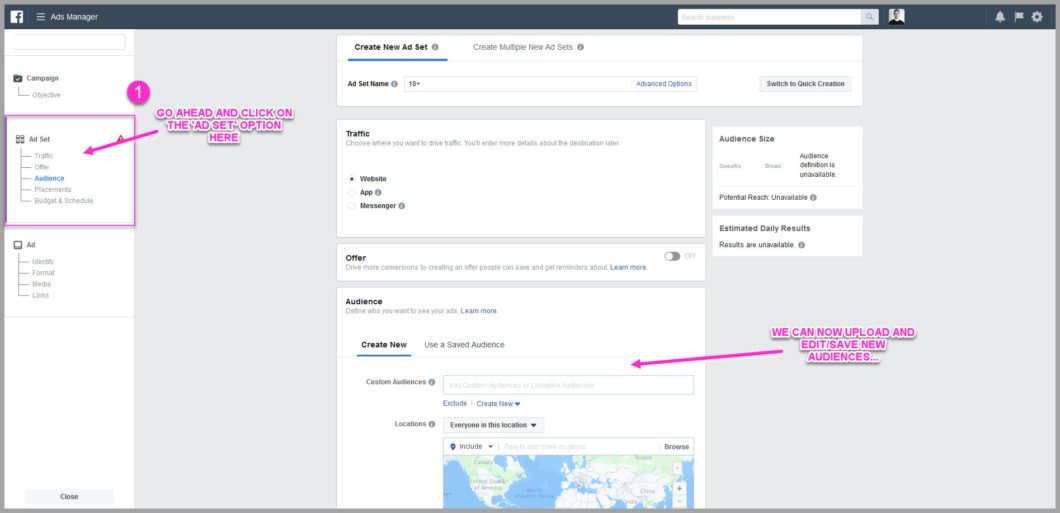This screenshot has width=1060, height=513.
Task: Select the App radio button
Action: click(x=352, y=193)
